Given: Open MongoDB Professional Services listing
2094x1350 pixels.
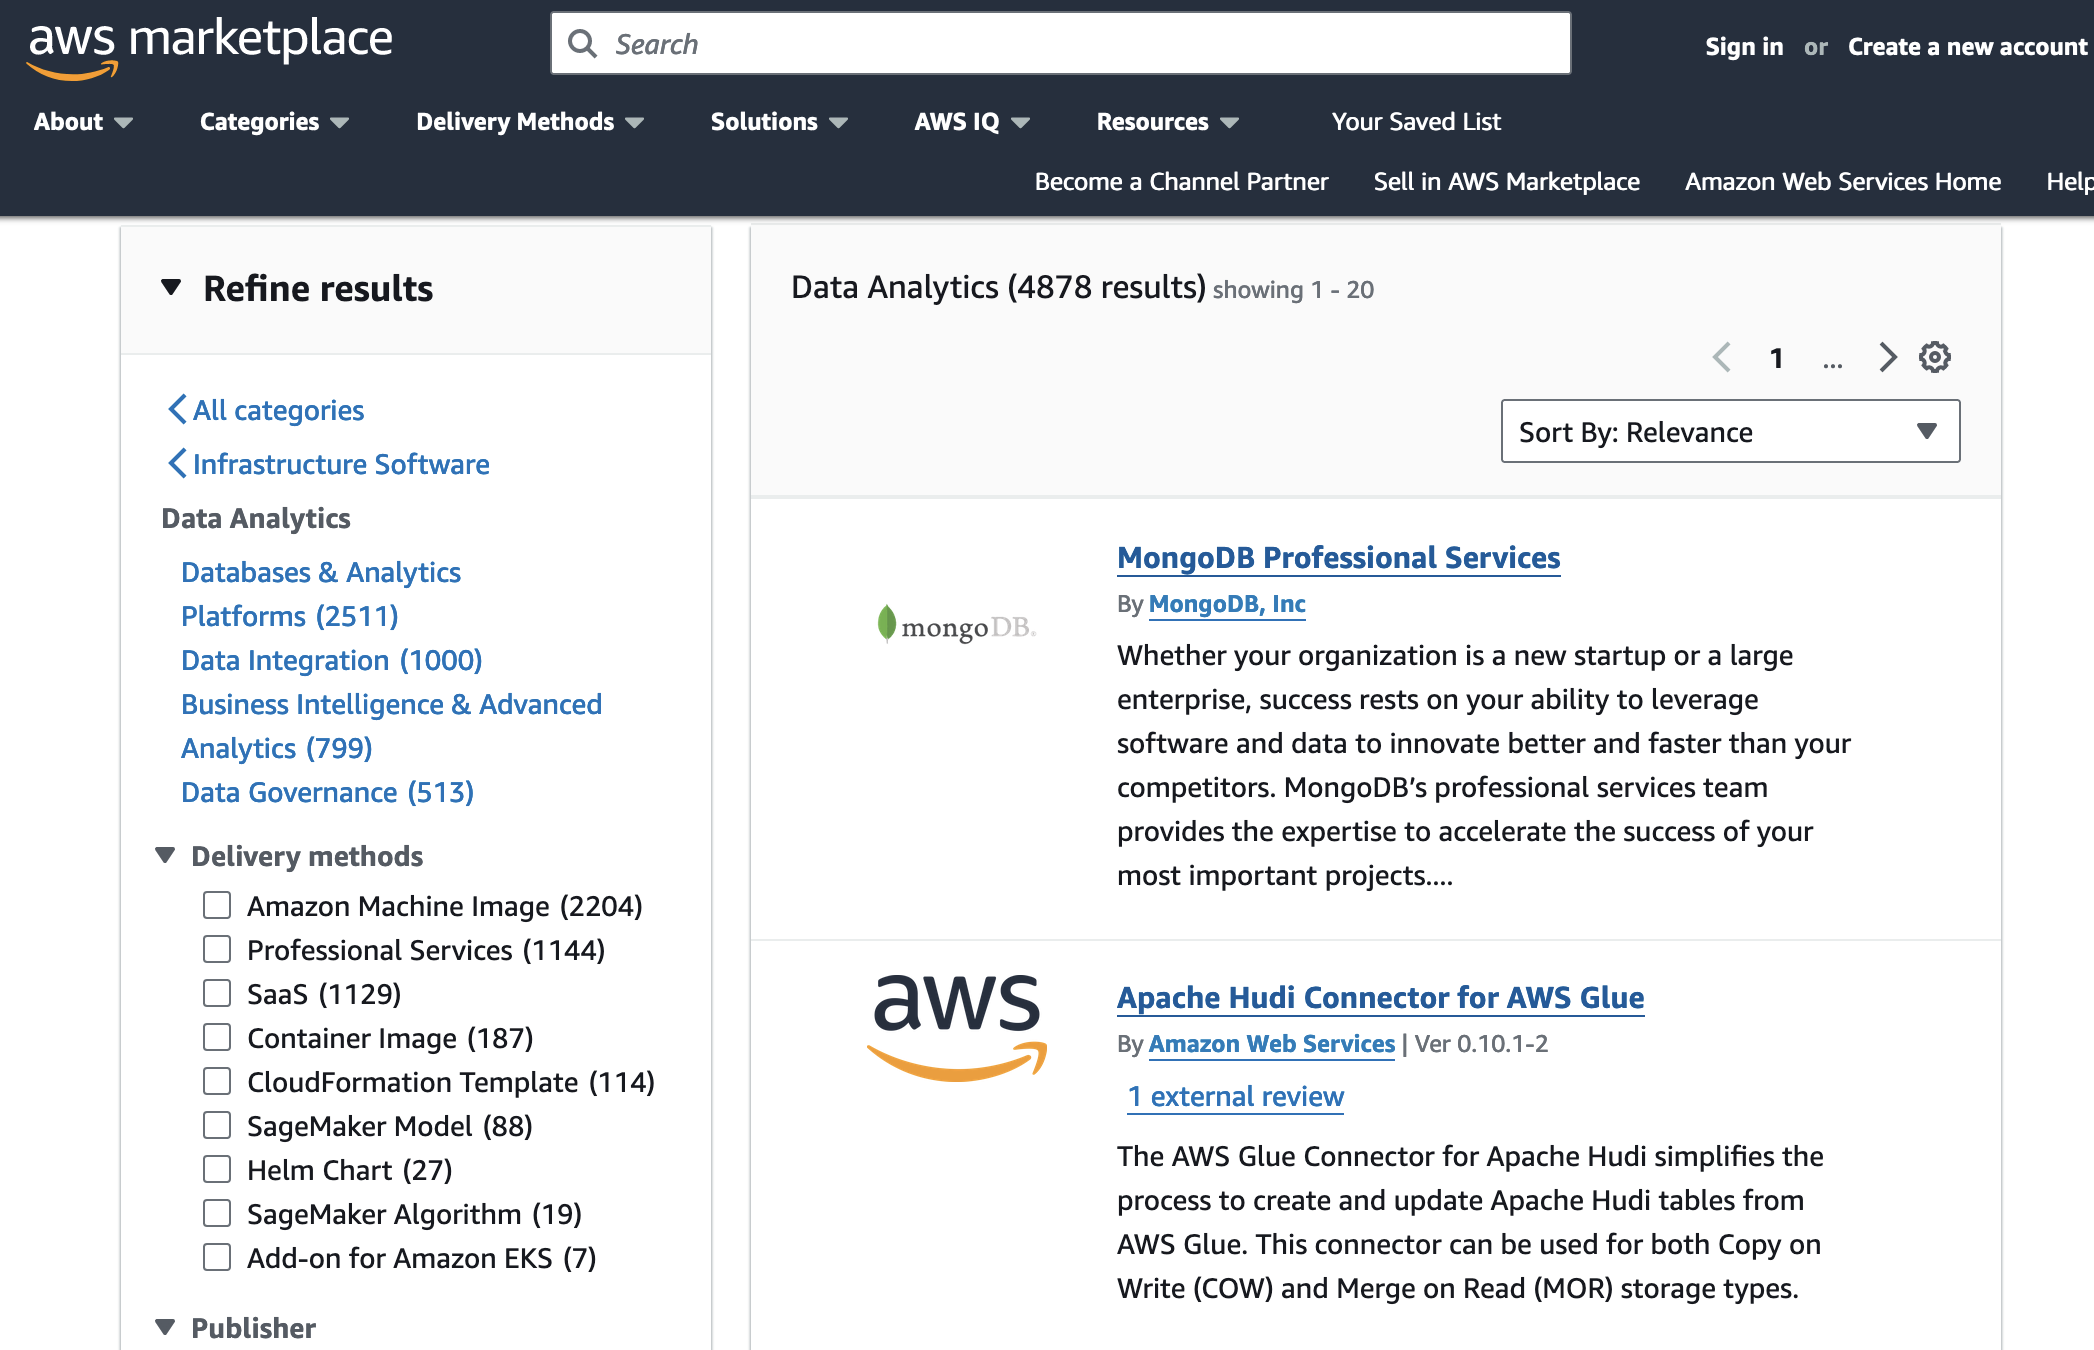Looking at the screenshot, I should (x=1338, y=558).
